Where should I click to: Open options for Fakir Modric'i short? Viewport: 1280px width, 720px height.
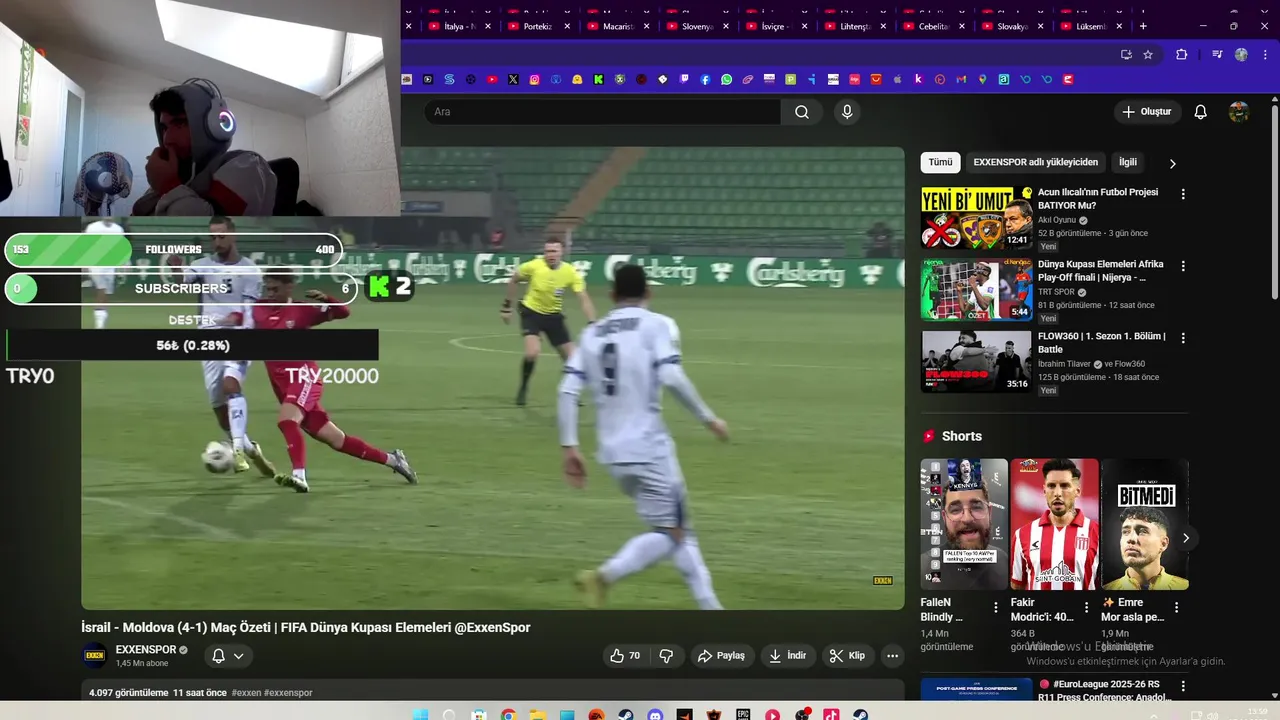[1086, 607]
